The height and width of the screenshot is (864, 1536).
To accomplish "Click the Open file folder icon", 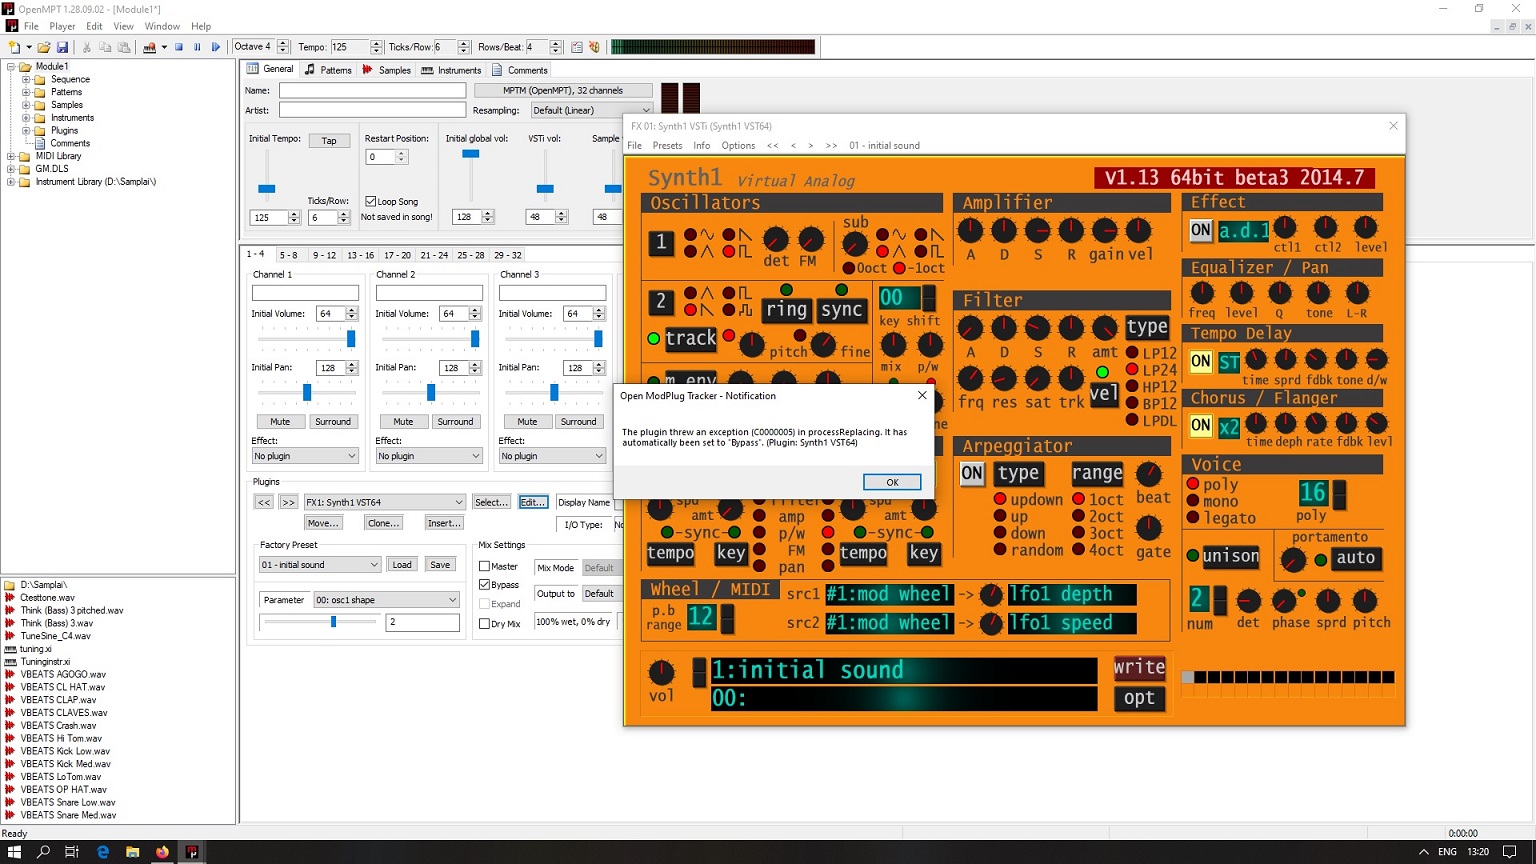I will pos(44,47).
